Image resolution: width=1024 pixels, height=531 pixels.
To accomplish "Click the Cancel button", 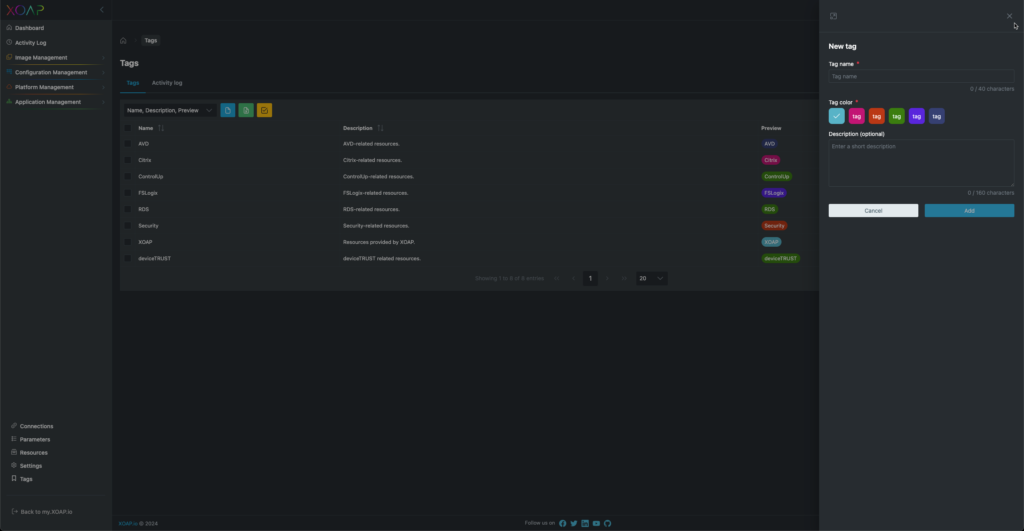I will (x=873, y=210).
